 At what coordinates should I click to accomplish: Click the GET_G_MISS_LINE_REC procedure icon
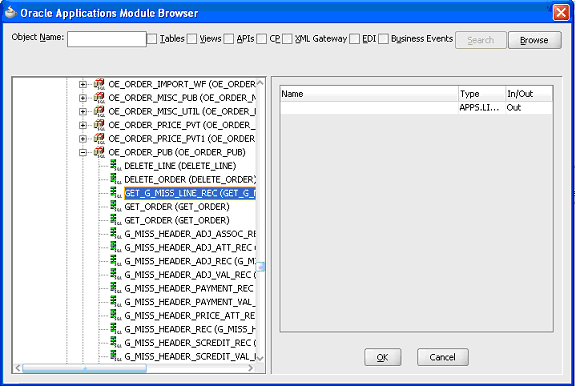click(116, 193)
